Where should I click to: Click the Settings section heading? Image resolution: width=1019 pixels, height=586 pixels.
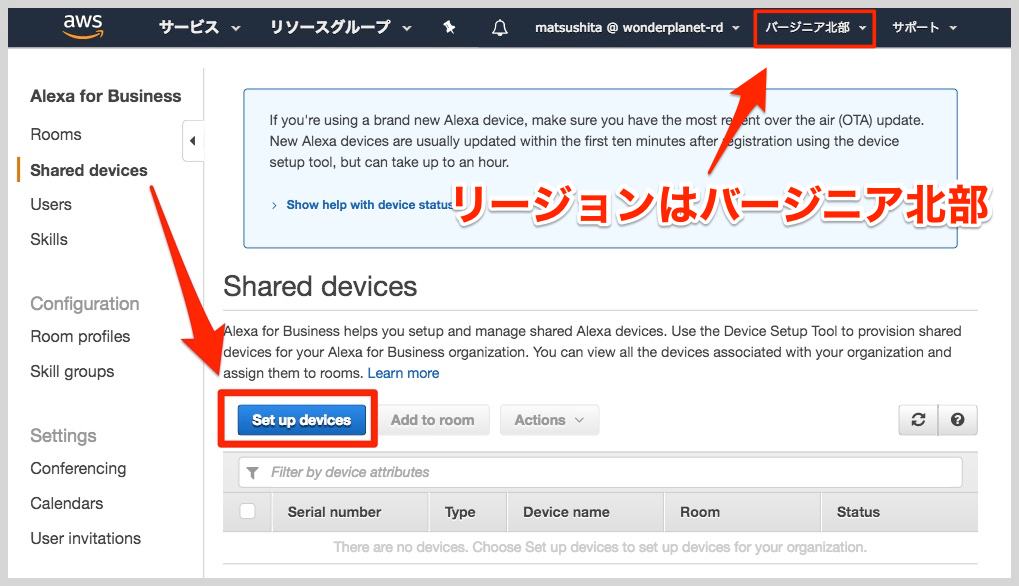(63, 435)
